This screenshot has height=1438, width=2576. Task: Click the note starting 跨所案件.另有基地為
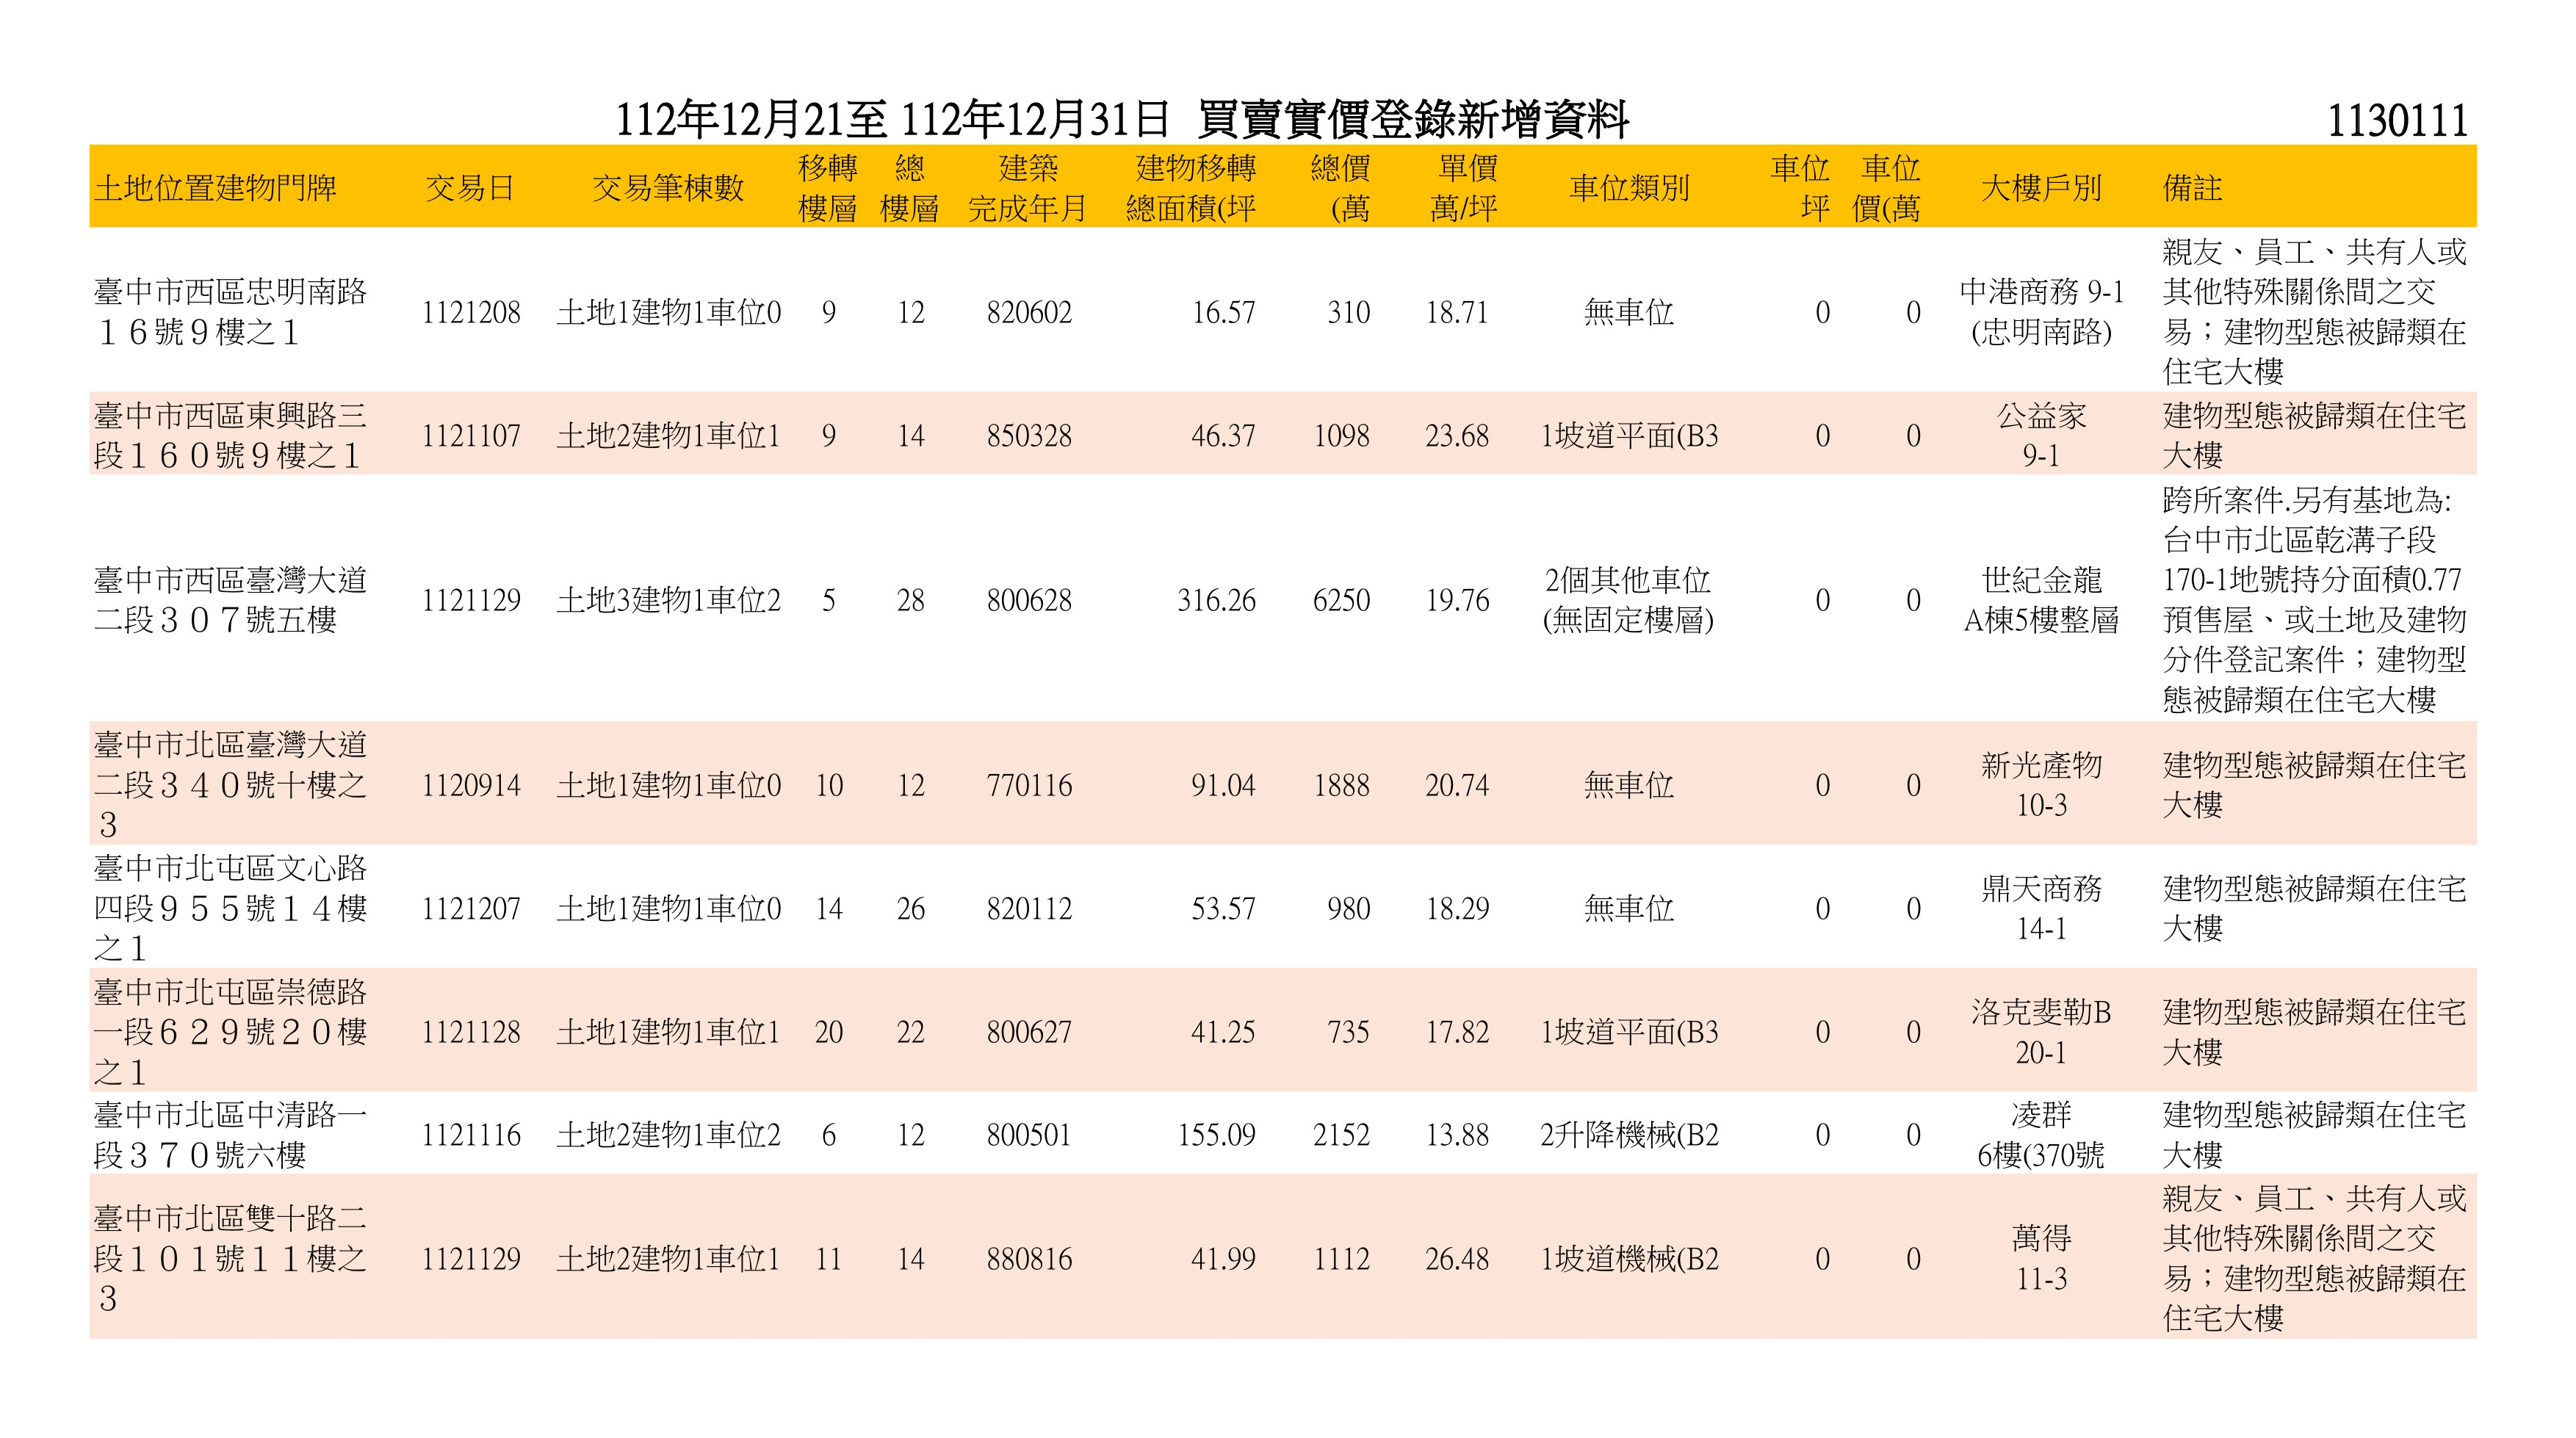tap(2314, 600)
